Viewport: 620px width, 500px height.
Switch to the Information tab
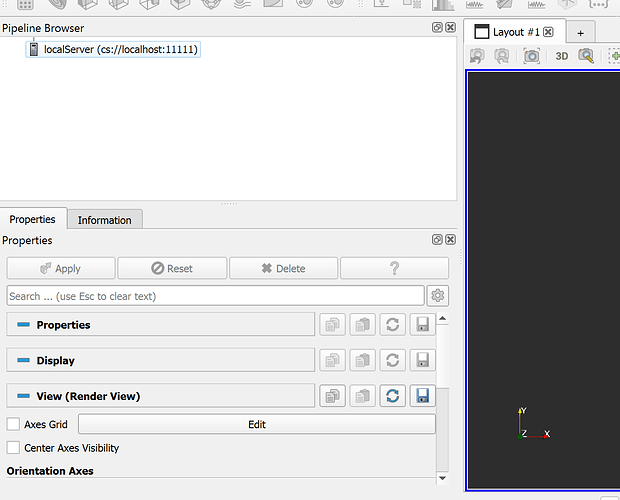(x=104, y=220)
